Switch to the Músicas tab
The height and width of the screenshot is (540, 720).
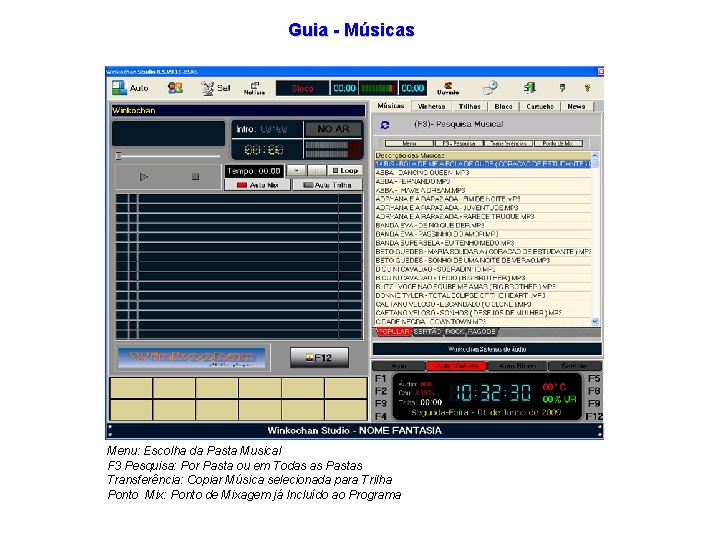(x=391, y=106)
